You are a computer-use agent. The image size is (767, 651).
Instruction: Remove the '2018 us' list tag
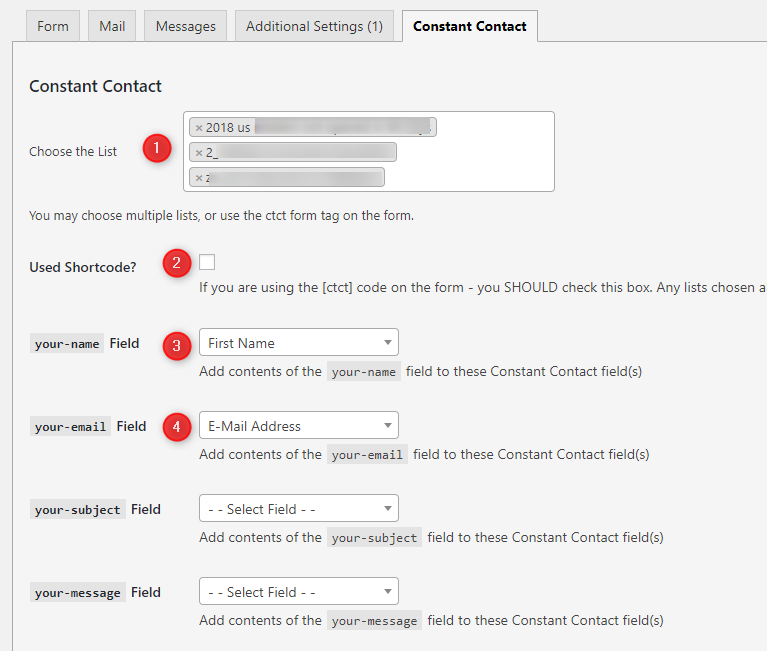199,128
